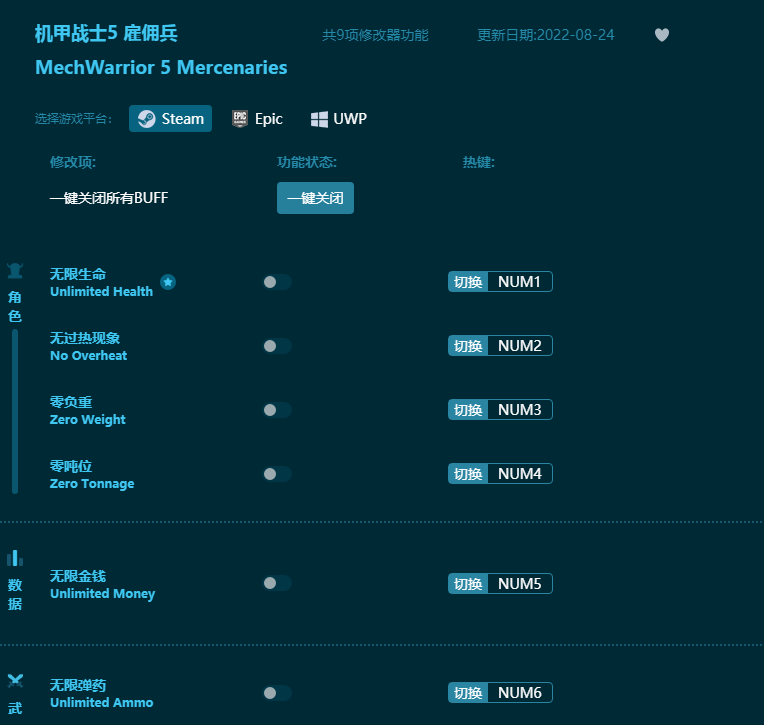Click the 共9项修改器功能 text
The image size is (764, 725).
[x=375, y=35]
